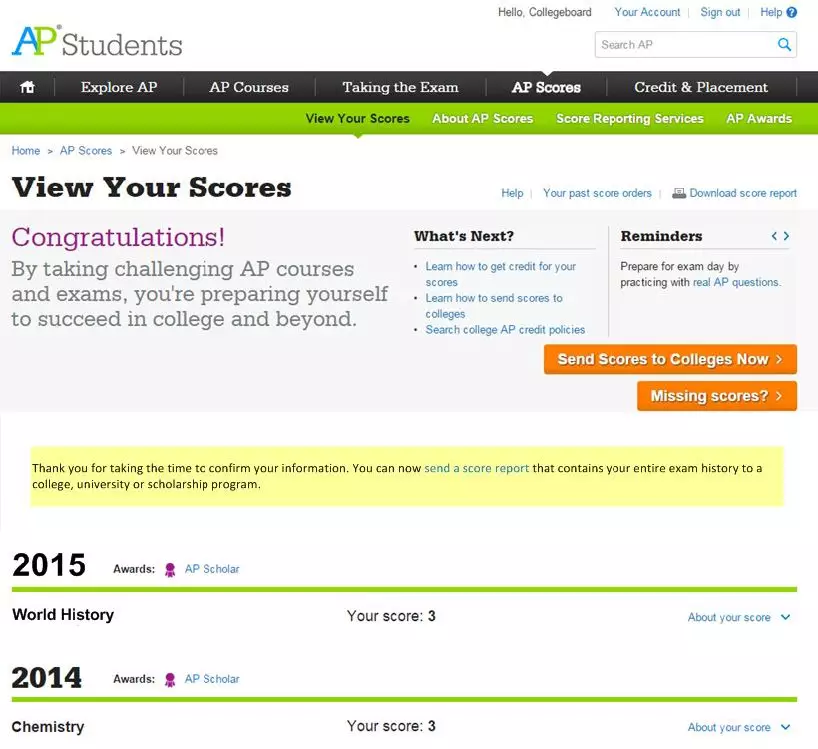Click the Hello, Collegeboard greeting
Image resolution: width=818 pixels, height=749 pixels.
coord(545,12)
